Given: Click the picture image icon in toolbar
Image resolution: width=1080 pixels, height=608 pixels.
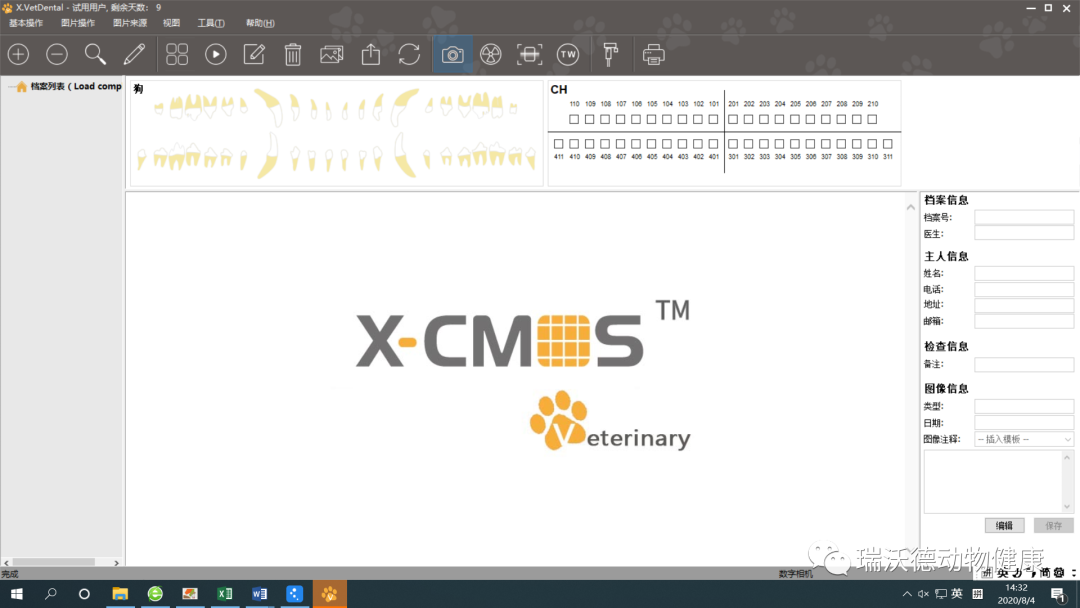Looking at the screenshot, I should coord(331,54).
